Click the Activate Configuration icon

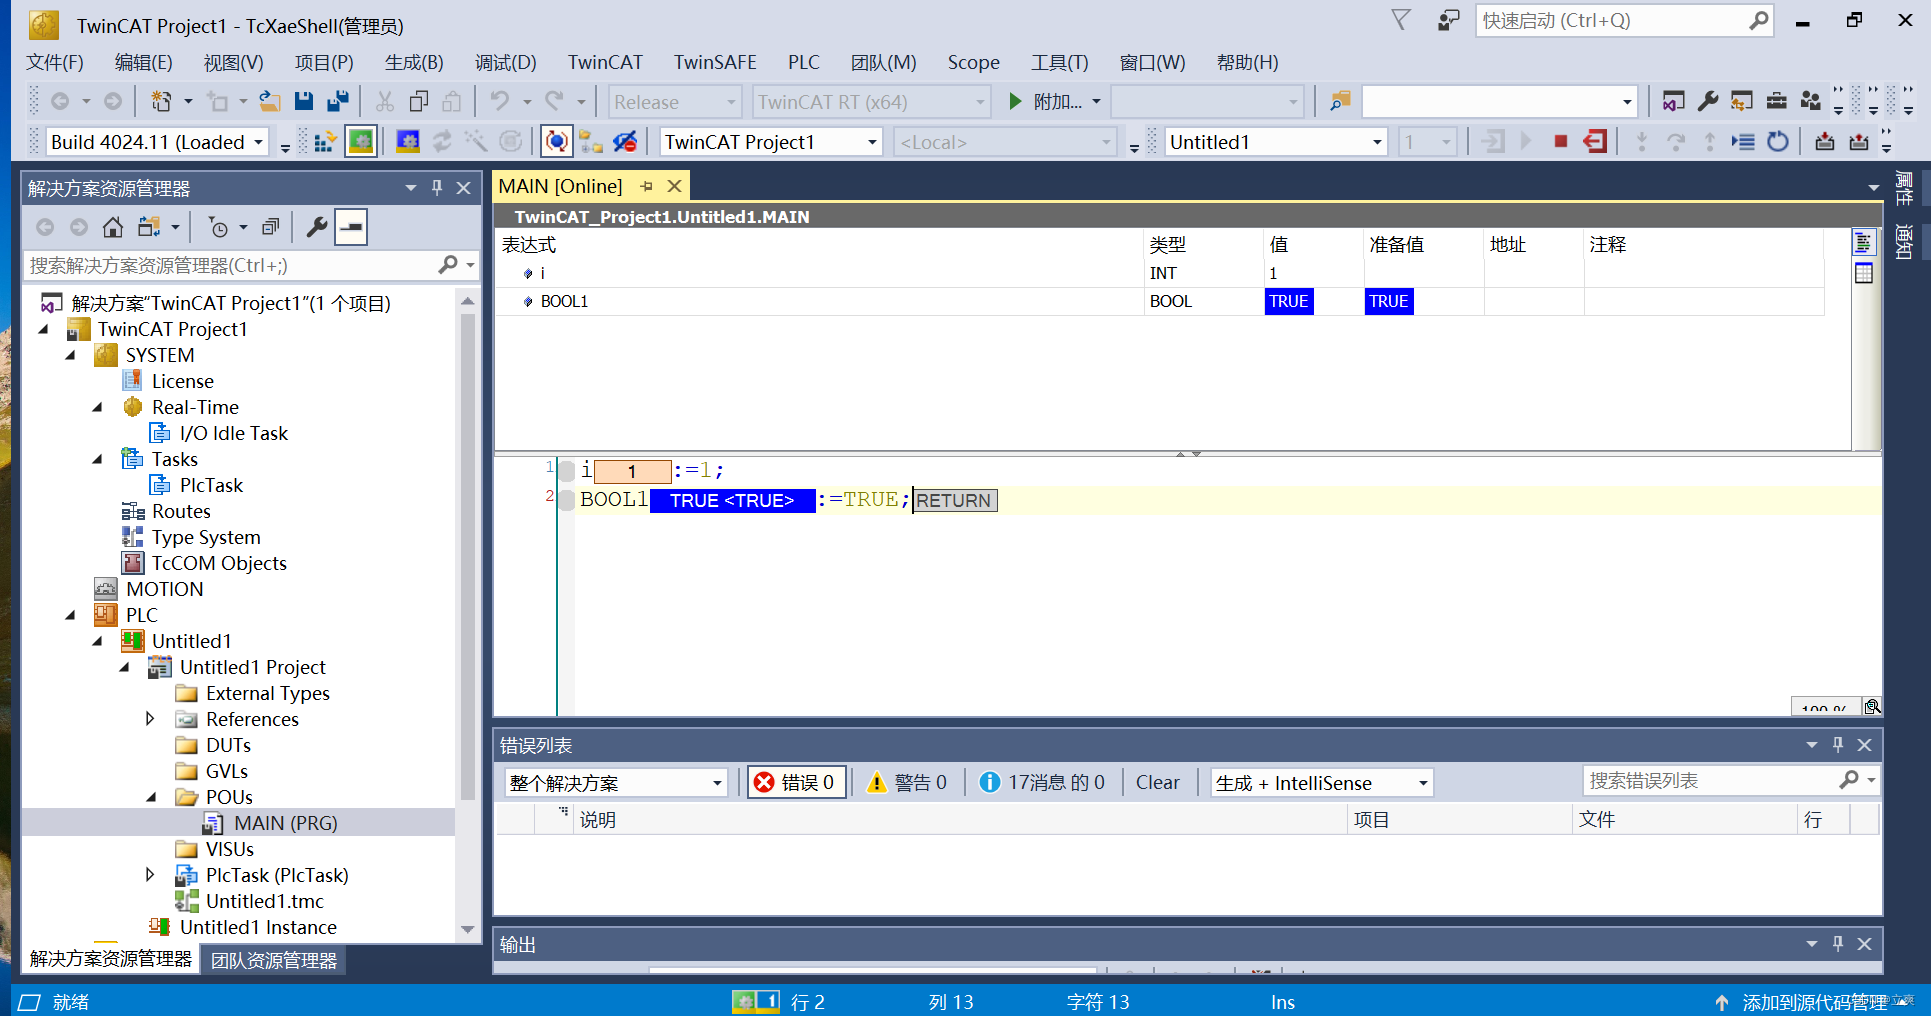pyautogui.click(x=324, y=142)
